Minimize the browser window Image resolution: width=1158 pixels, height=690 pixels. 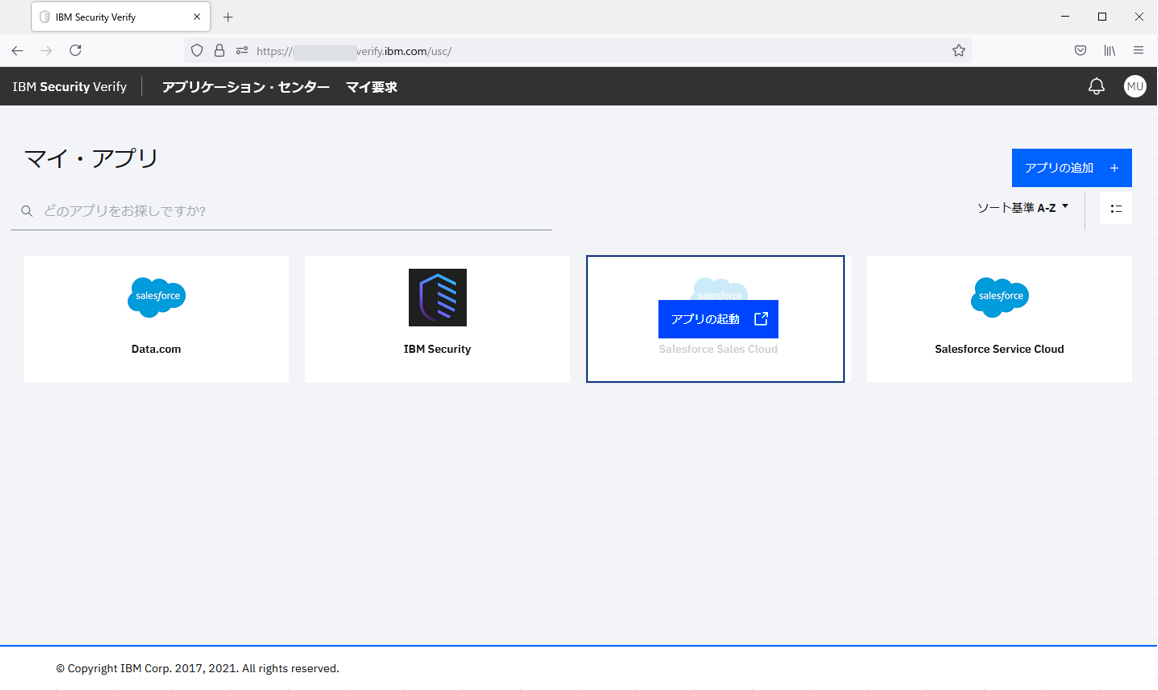(x=1065, y=16)
